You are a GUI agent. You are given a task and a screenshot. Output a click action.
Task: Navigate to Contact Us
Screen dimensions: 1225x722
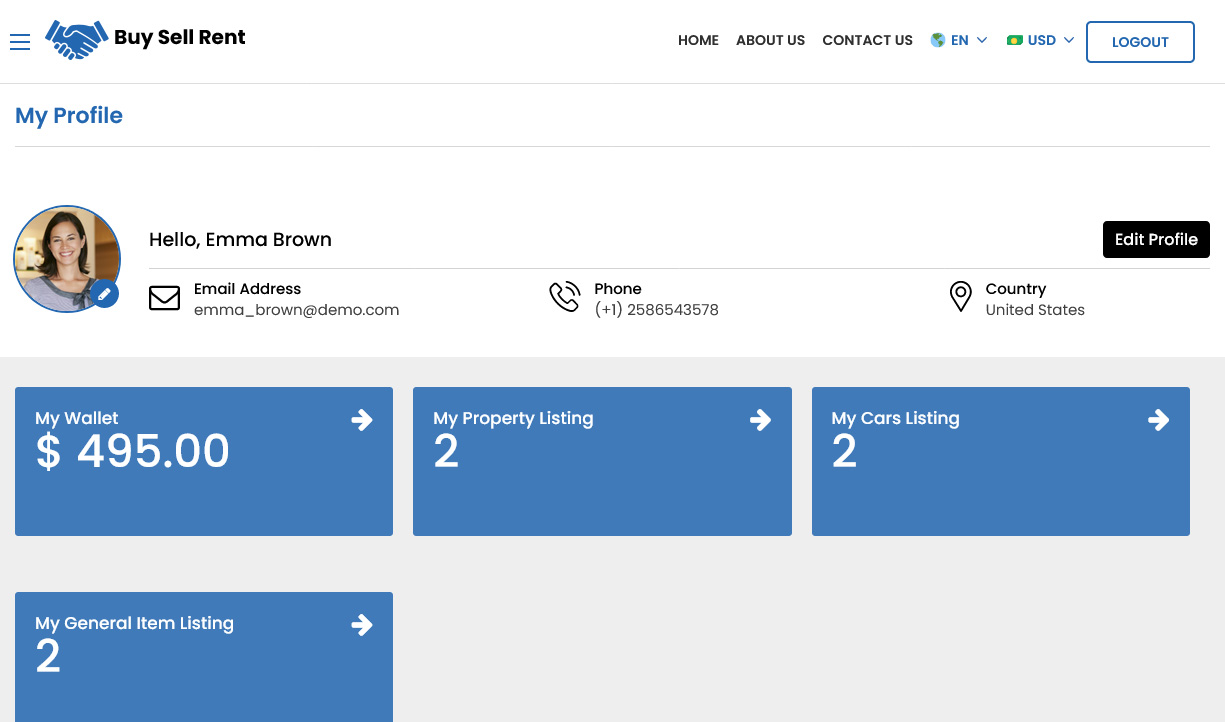[867, 41]
